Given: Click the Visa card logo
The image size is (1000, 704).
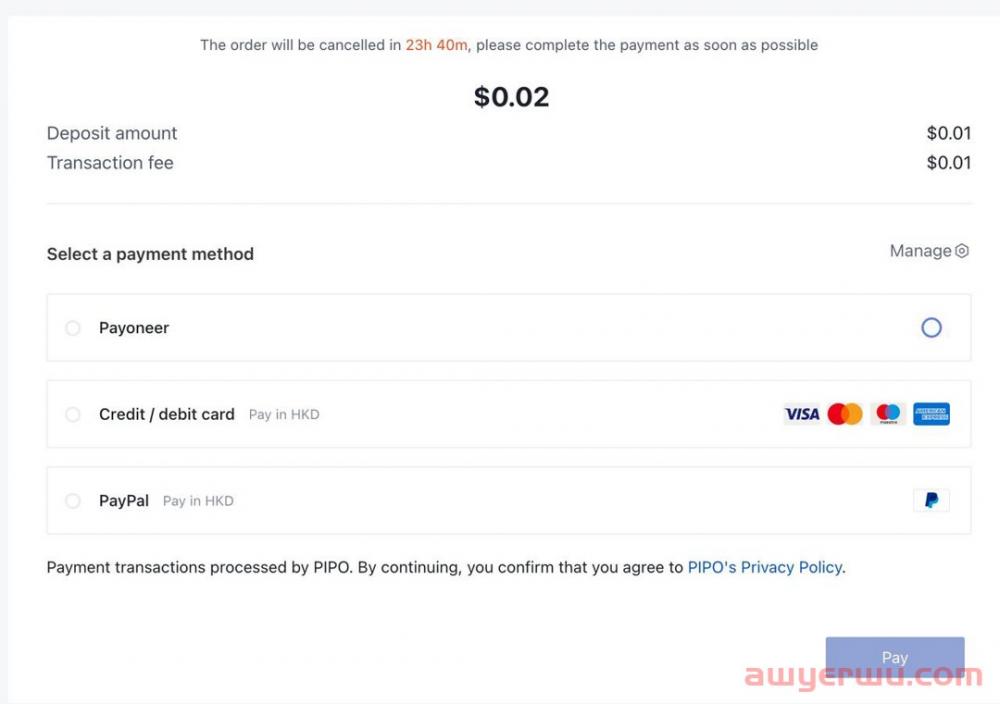Looking at the screenshot, I should [x=801, y=414].
